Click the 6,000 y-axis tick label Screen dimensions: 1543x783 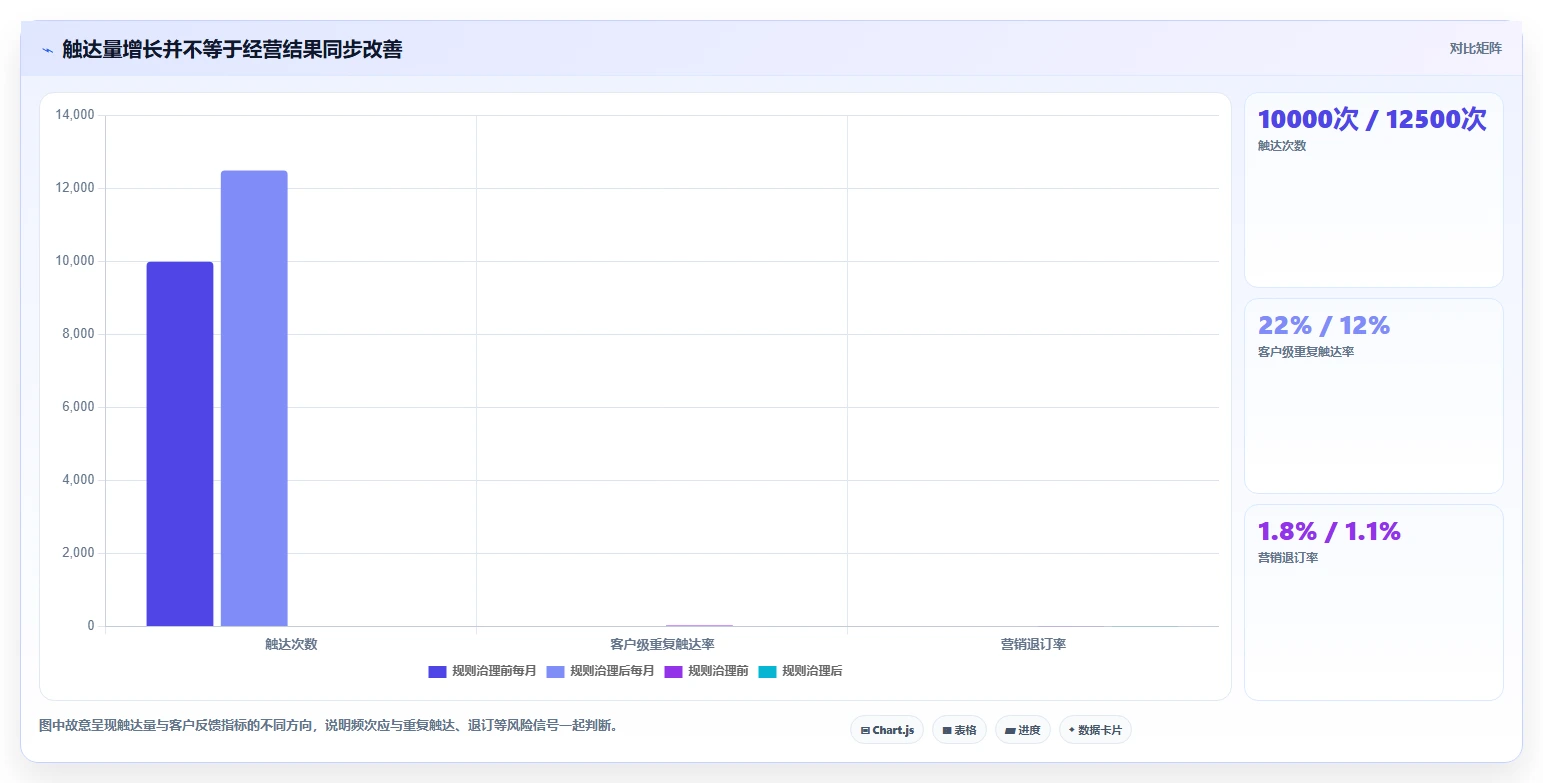78,407
